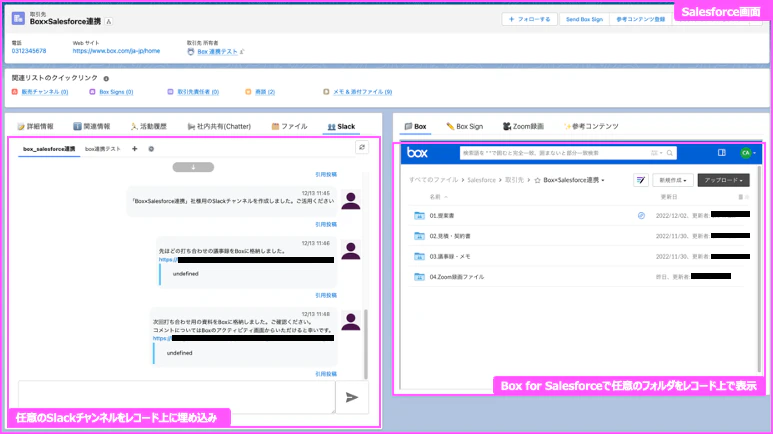Go to すべてのファイル breadcrumb in Box
Screen dimensions: 773x434
(x=433, y=180)
